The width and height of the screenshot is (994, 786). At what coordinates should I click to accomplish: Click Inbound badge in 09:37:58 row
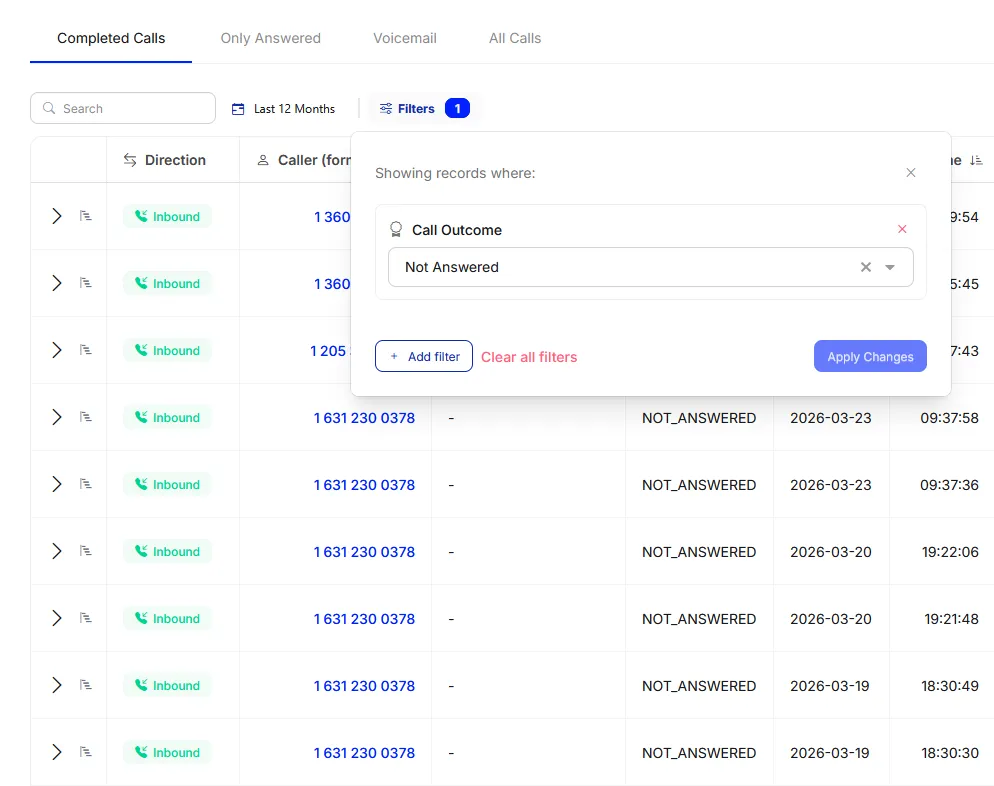167,418
